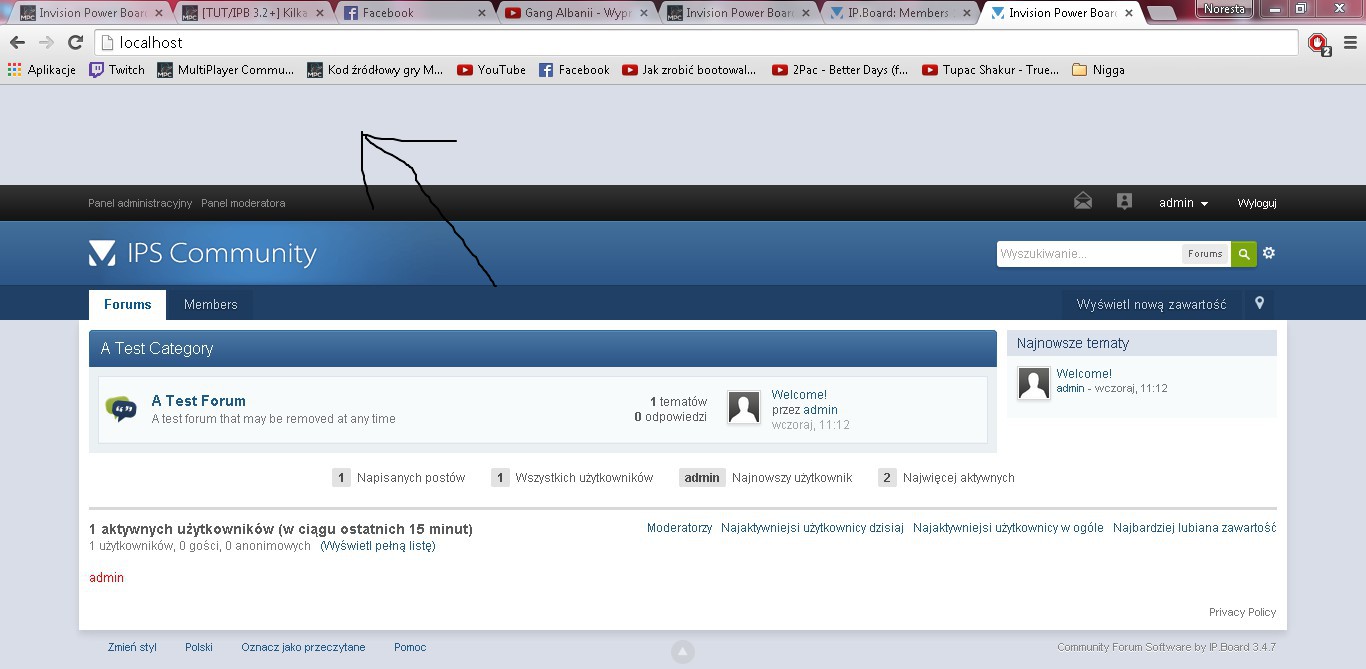
Task: Open the Chrome menu (three lines)
Action: (1349, 43)
